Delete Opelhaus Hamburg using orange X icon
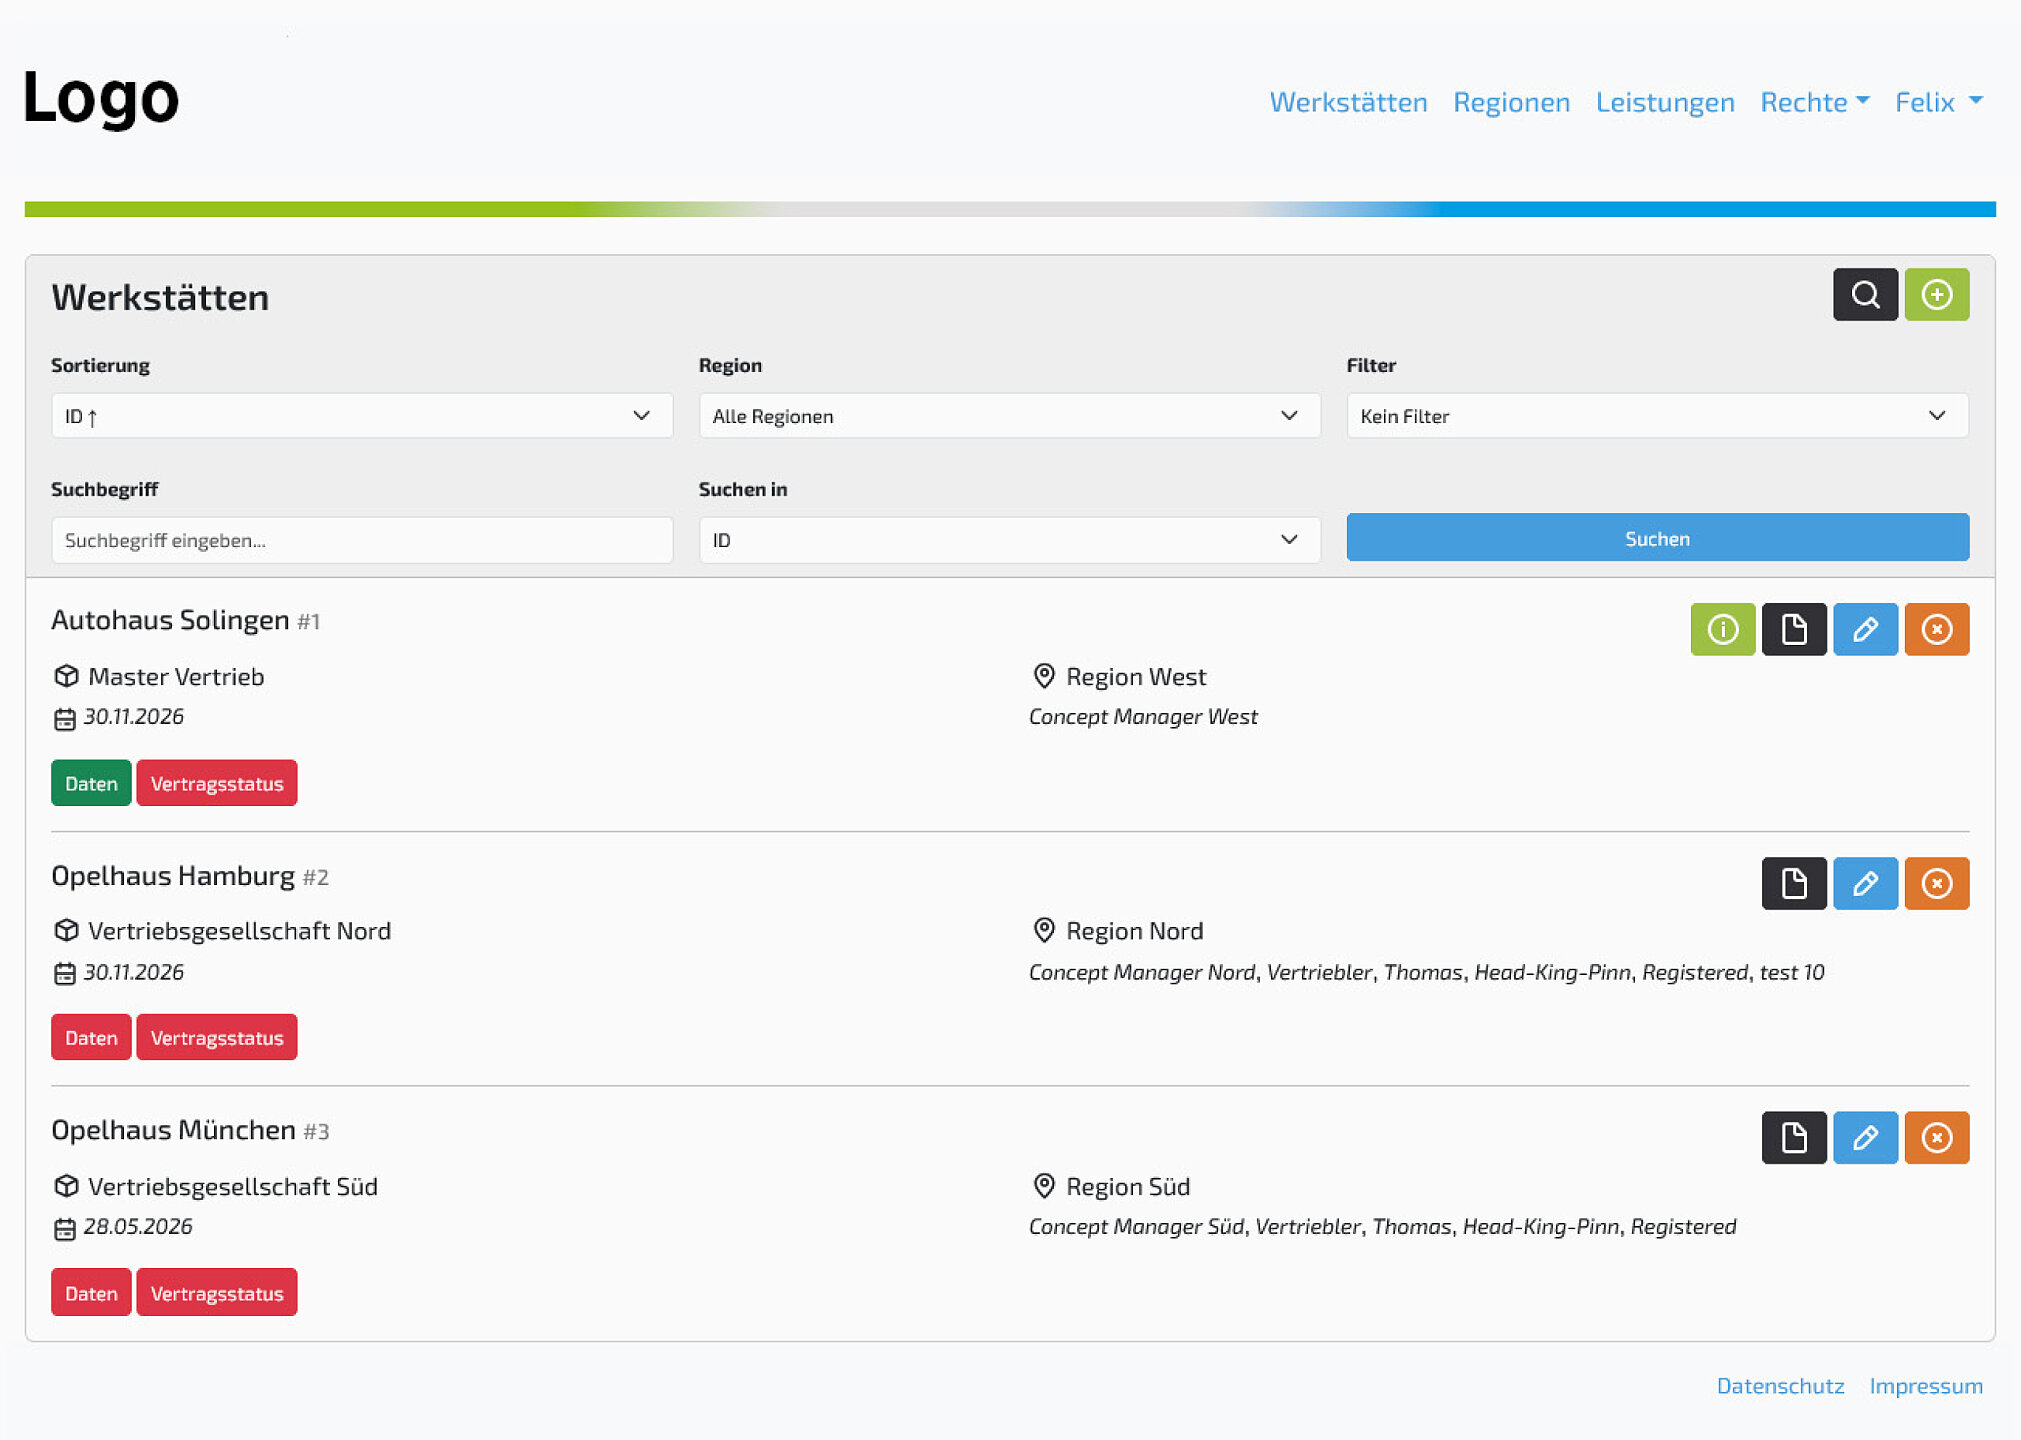Viewport: 2021px width, 1440px height. point(1937,883)
